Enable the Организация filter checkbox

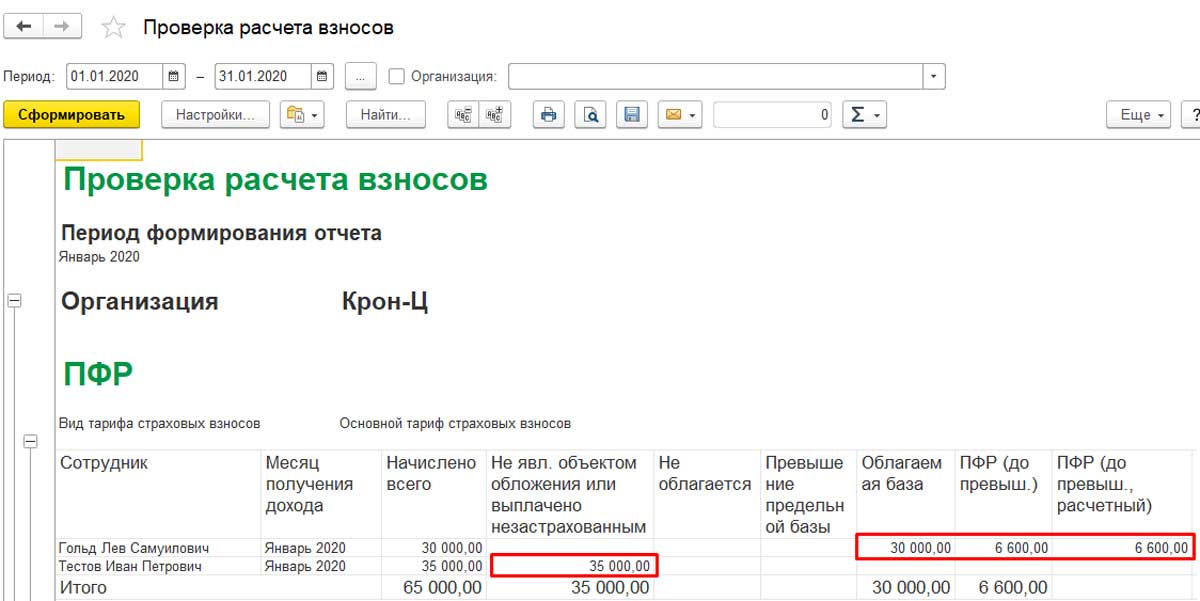[396, 76]
